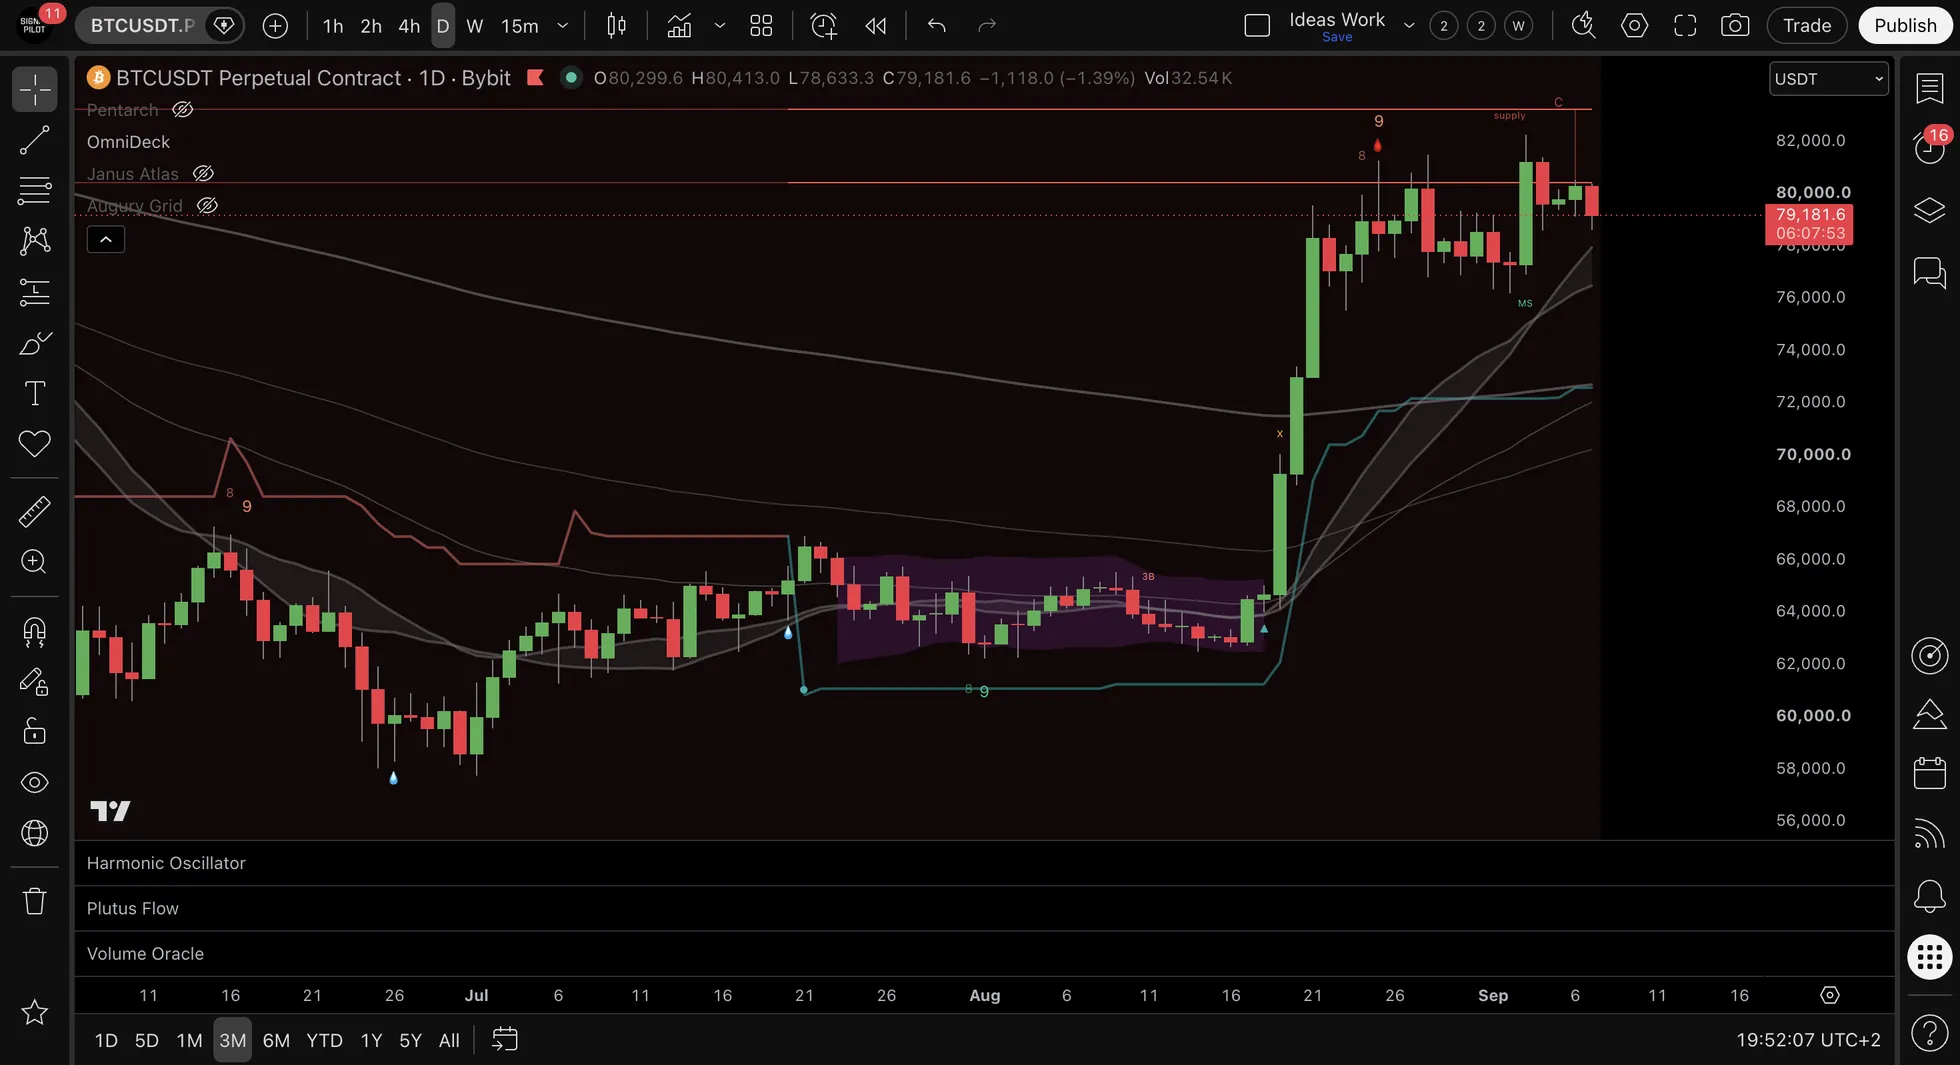The height and width of the screenshot is (1065, 1960).
Task: Collapse the indicator legend list
Action: [106, 240]
